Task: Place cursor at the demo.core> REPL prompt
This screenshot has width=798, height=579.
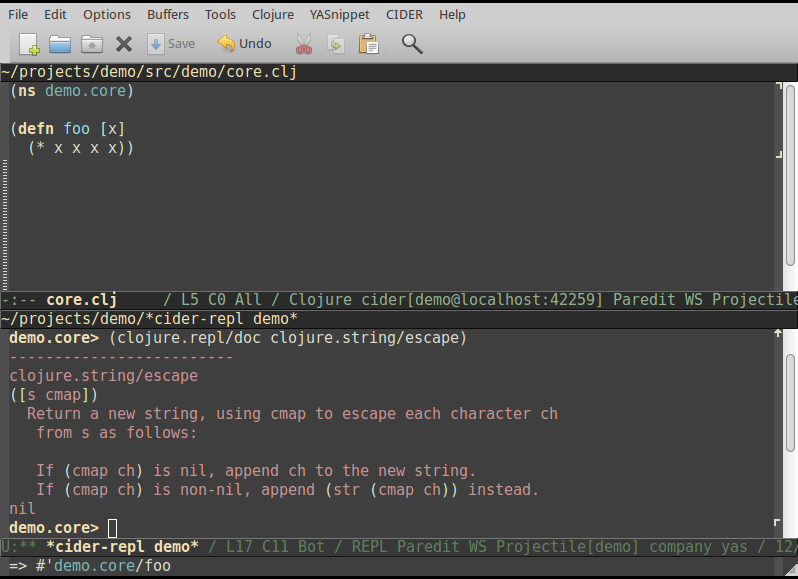Action: (x=112, y=528)
